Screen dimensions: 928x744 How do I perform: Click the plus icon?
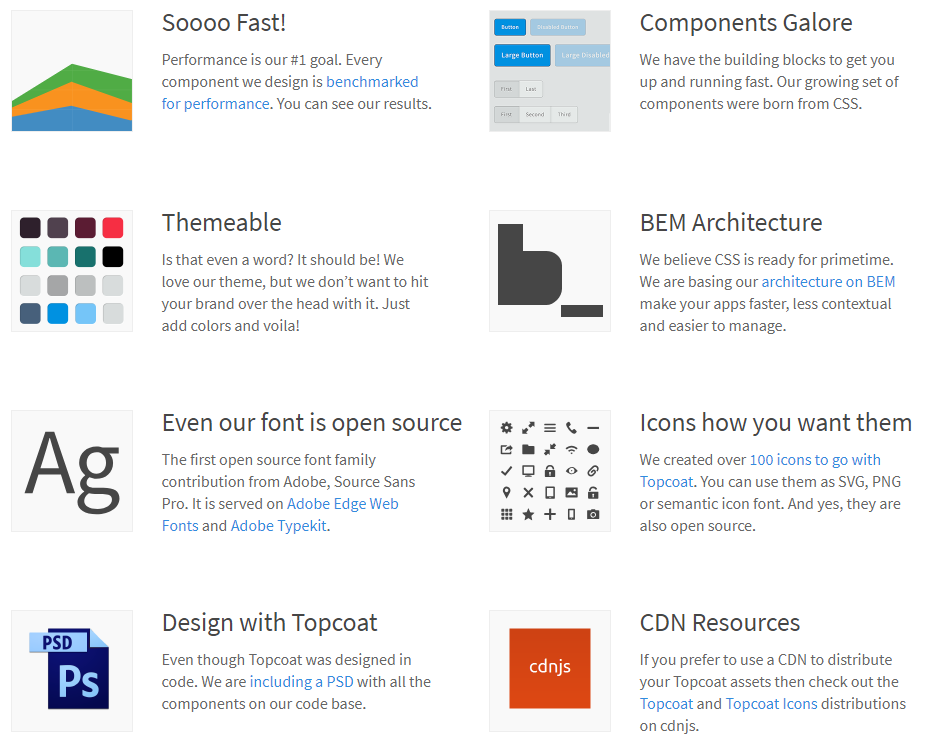pyautogui.click(x=550, y=514)
